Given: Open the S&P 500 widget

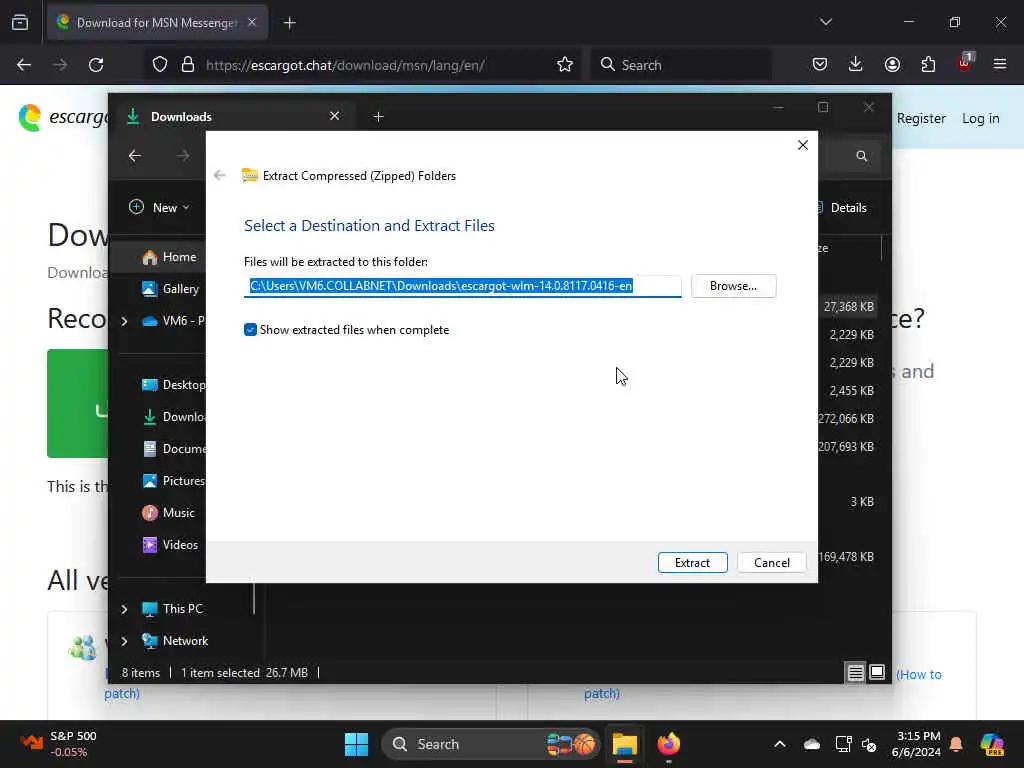Looking at the screenshot, I should tap(58, 744).
